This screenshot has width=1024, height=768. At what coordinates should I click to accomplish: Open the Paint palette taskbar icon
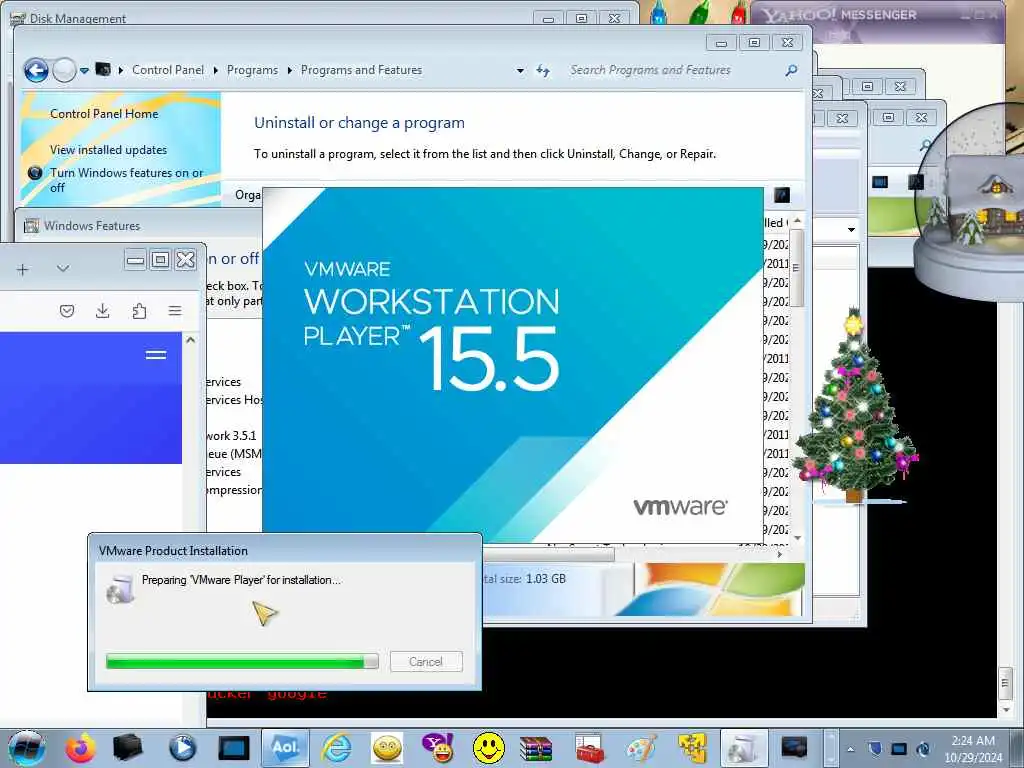pyautogui.click(x=641, y=749)
